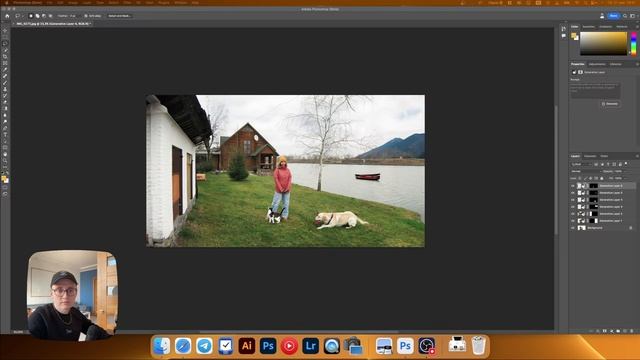Hide Generative Layer 1

click(x=573, y=221)
